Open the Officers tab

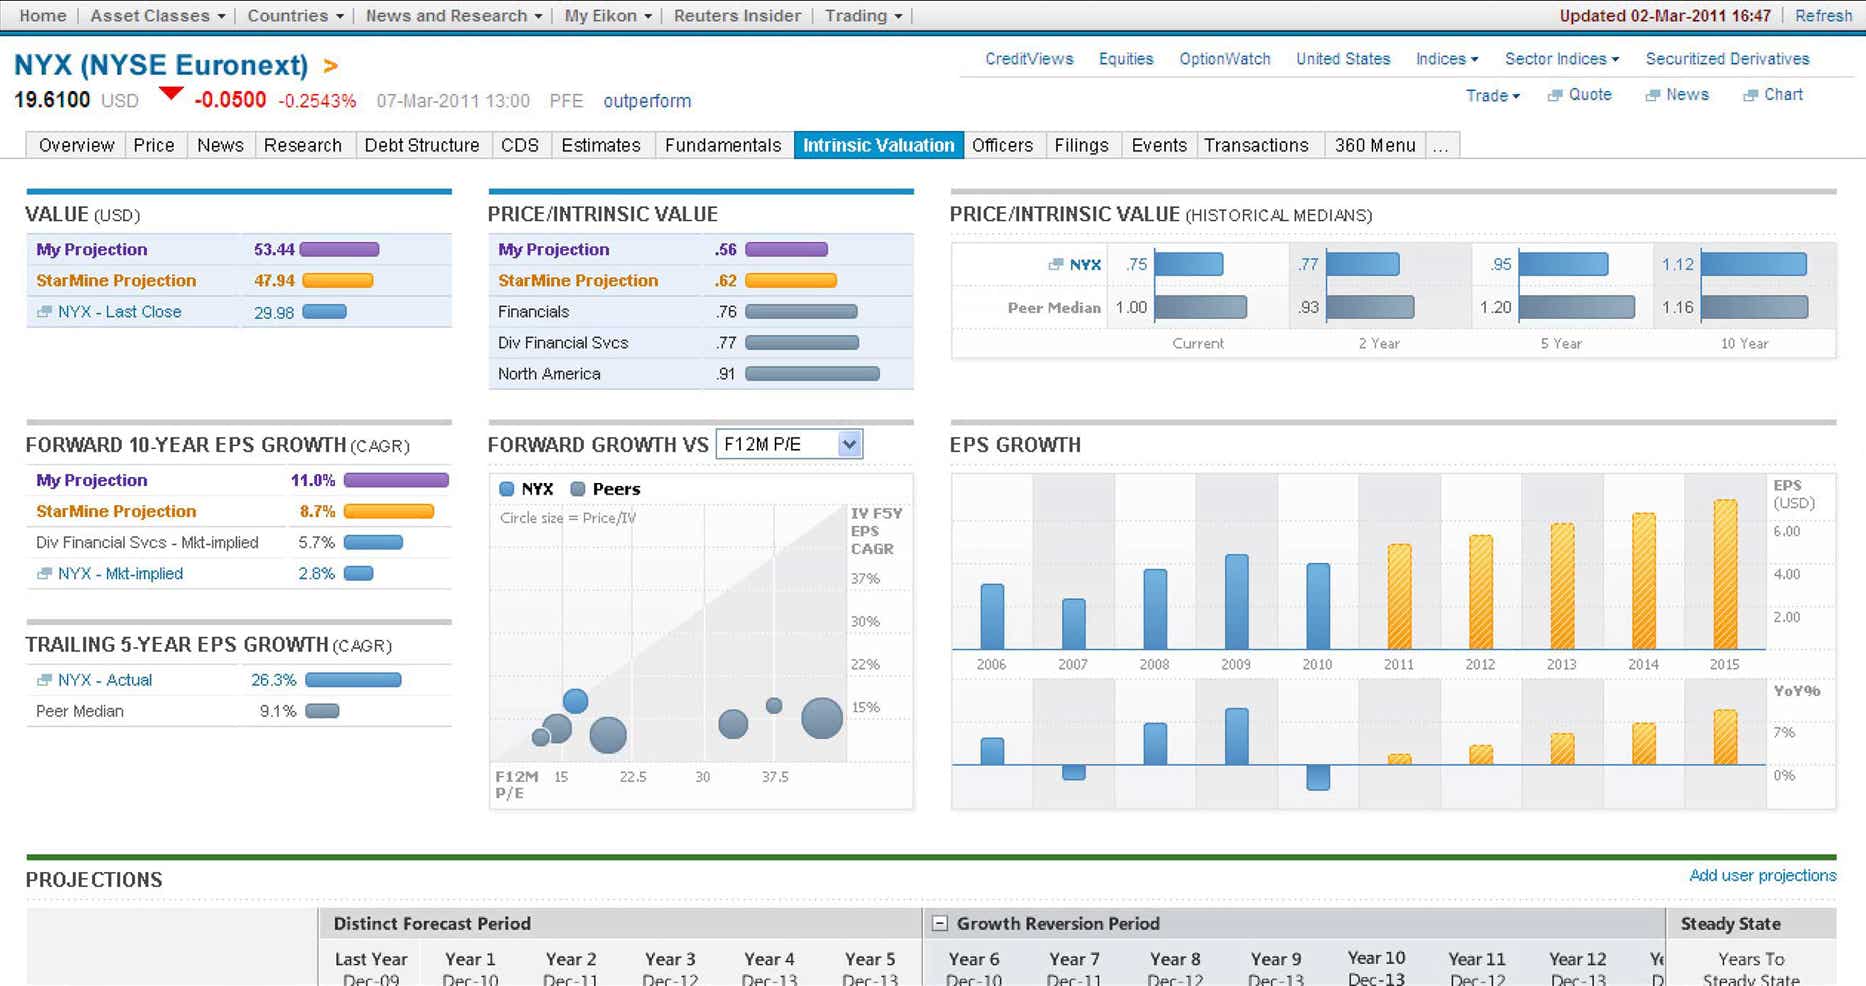1002,146
